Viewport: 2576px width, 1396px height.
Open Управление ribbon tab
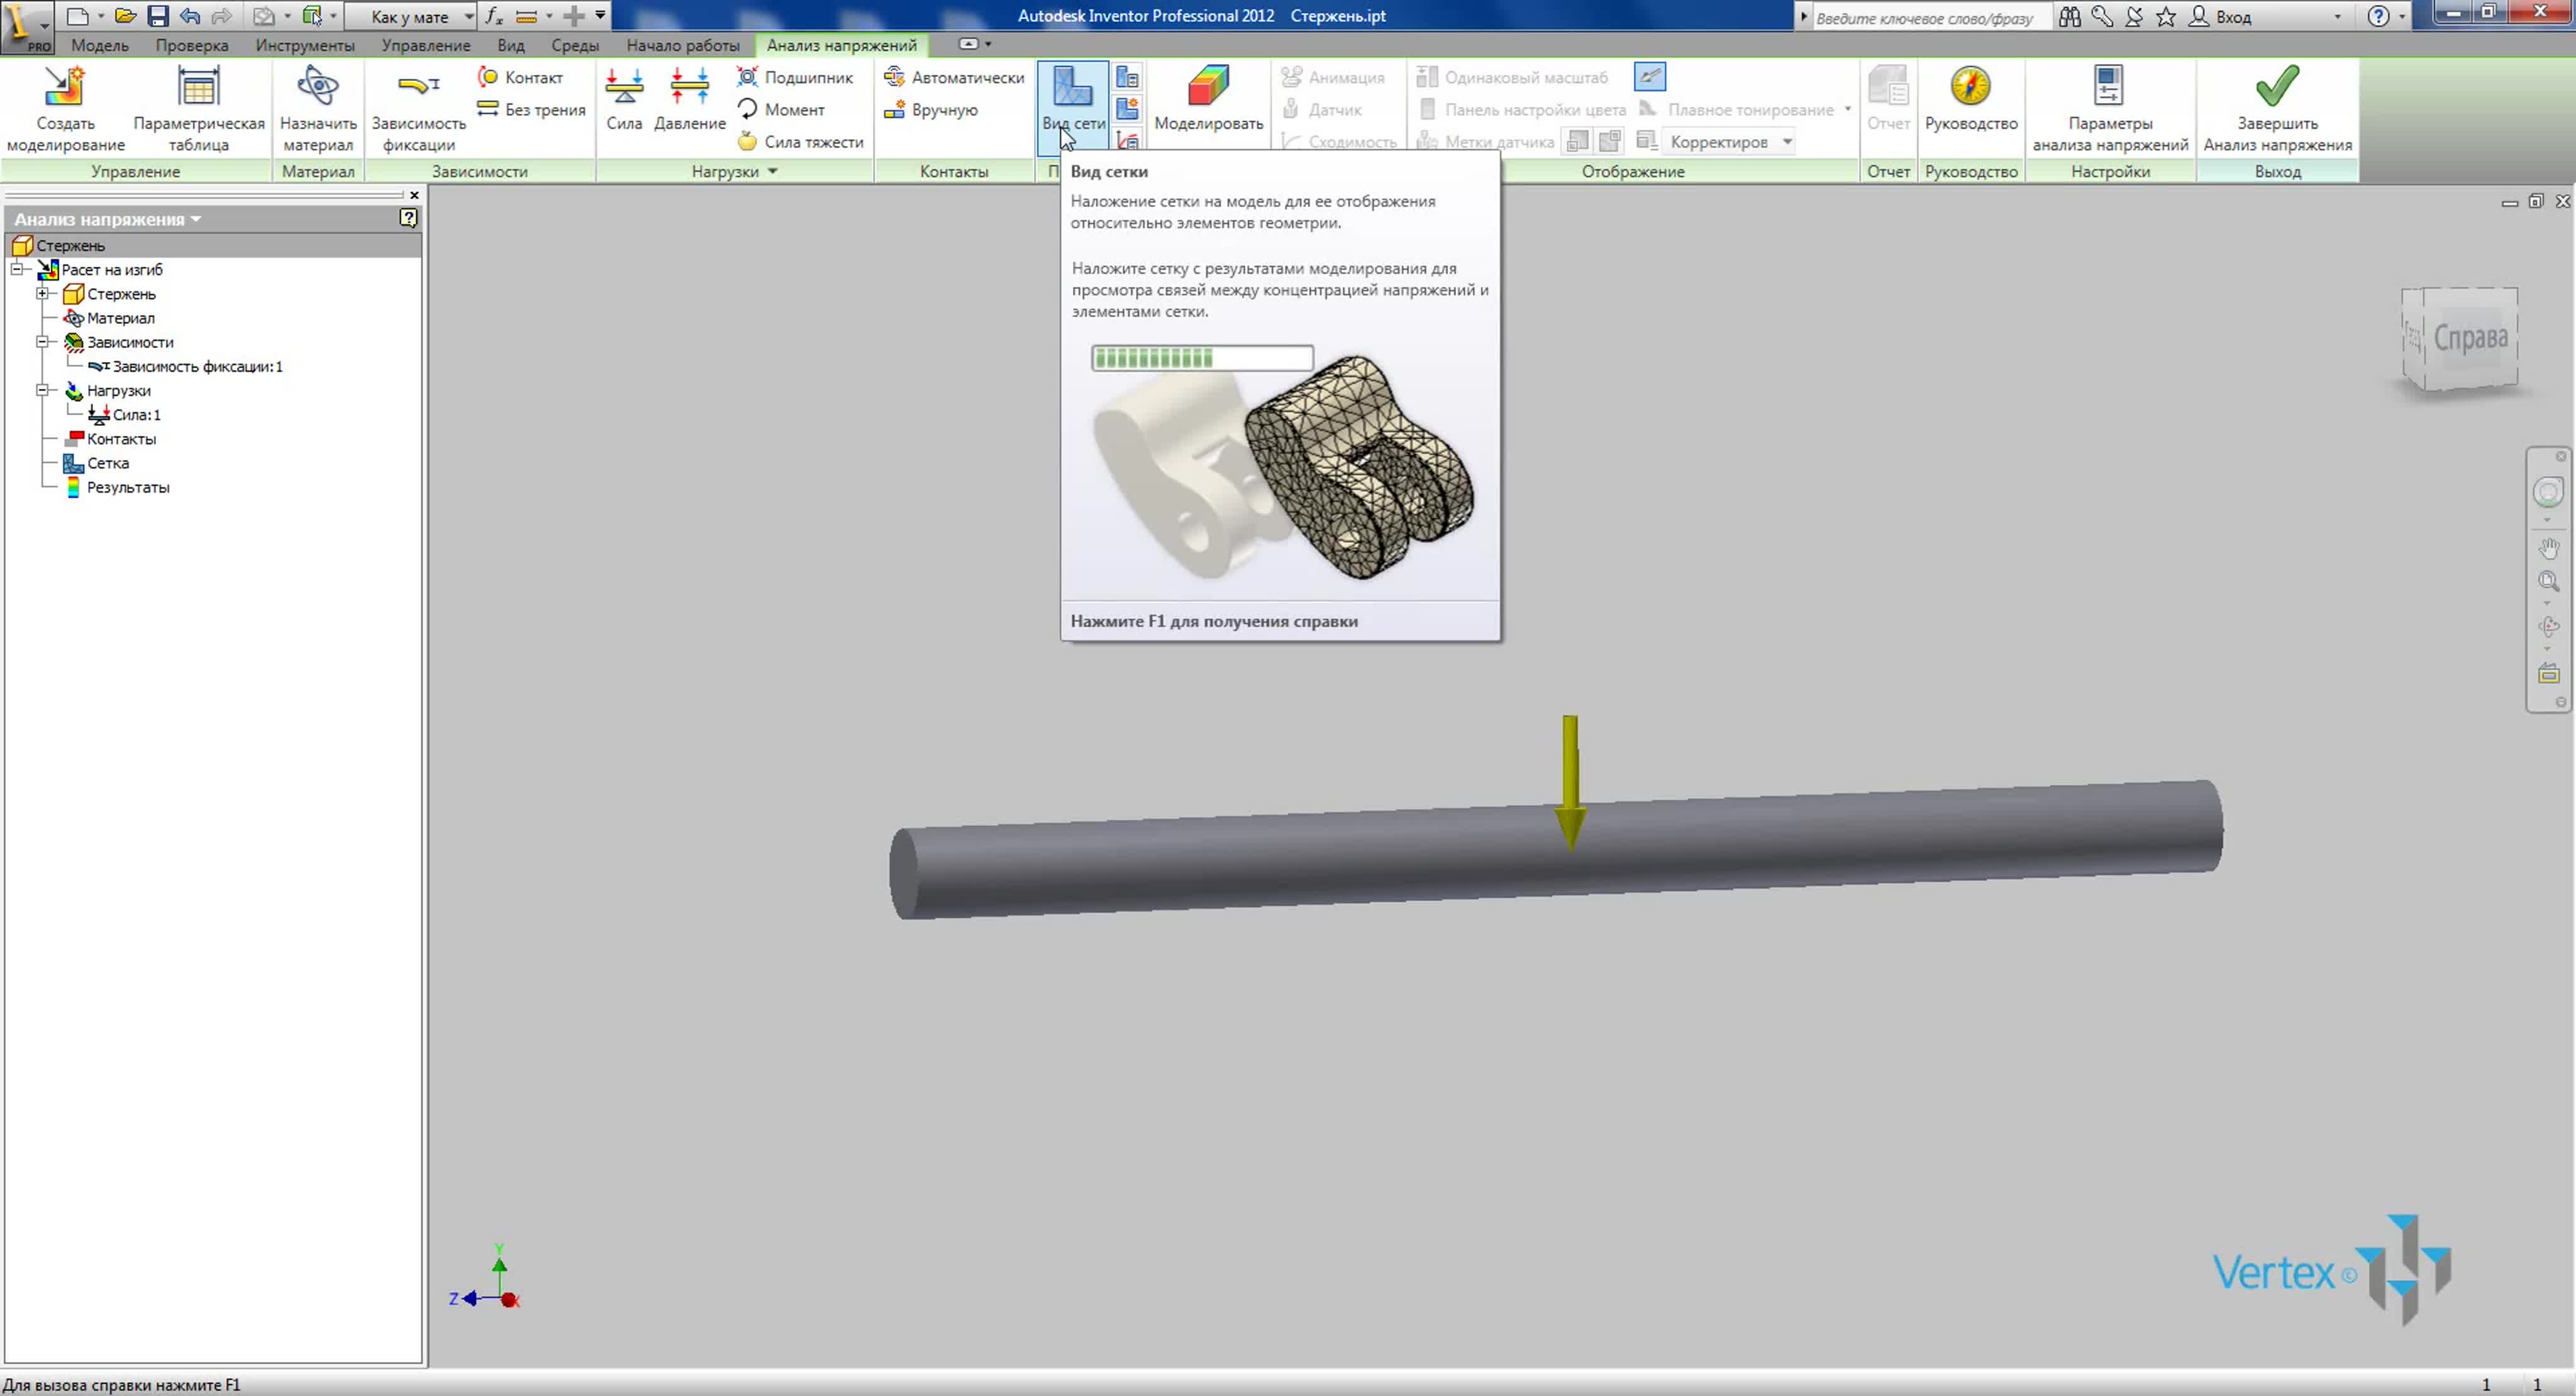coord(425,45)
